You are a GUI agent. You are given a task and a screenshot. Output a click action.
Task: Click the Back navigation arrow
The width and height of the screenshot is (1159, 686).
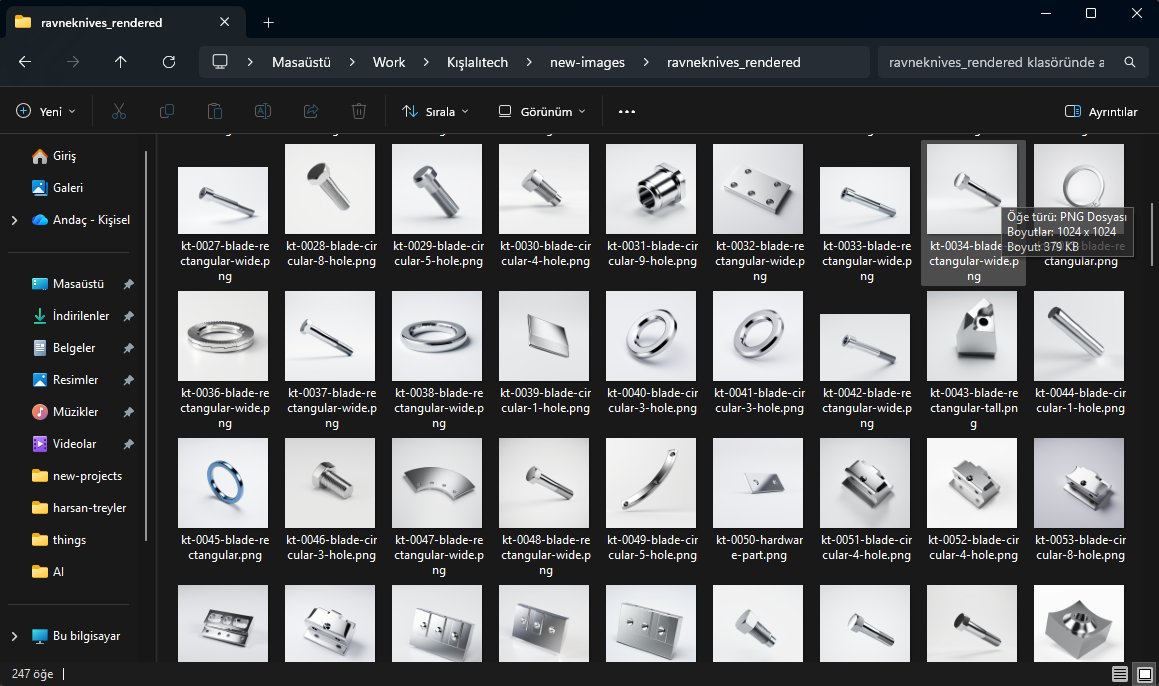pyautogui.click(x=24, y=62)
